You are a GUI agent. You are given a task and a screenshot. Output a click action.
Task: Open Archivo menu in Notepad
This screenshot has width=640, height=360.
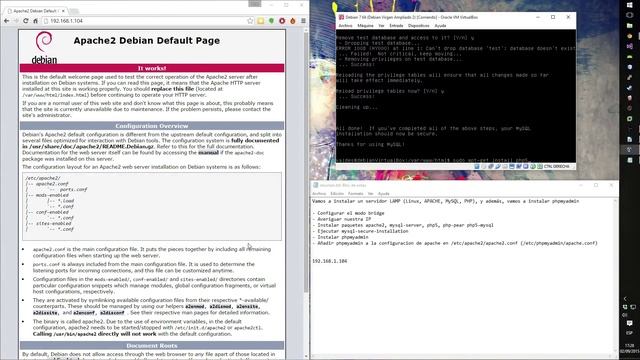pyautogui.click(x=319, y=193)
